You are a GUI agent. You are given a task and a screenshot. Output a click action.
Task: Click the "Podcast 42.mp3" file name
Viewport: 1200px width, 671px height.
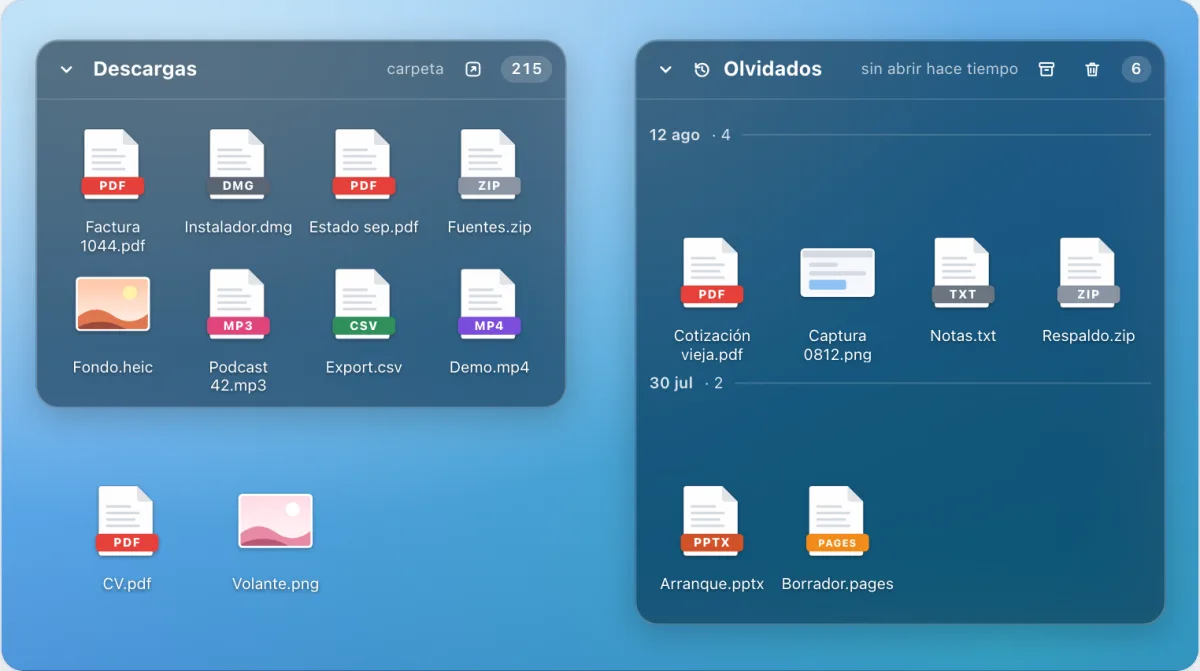[x=238, y=376]
